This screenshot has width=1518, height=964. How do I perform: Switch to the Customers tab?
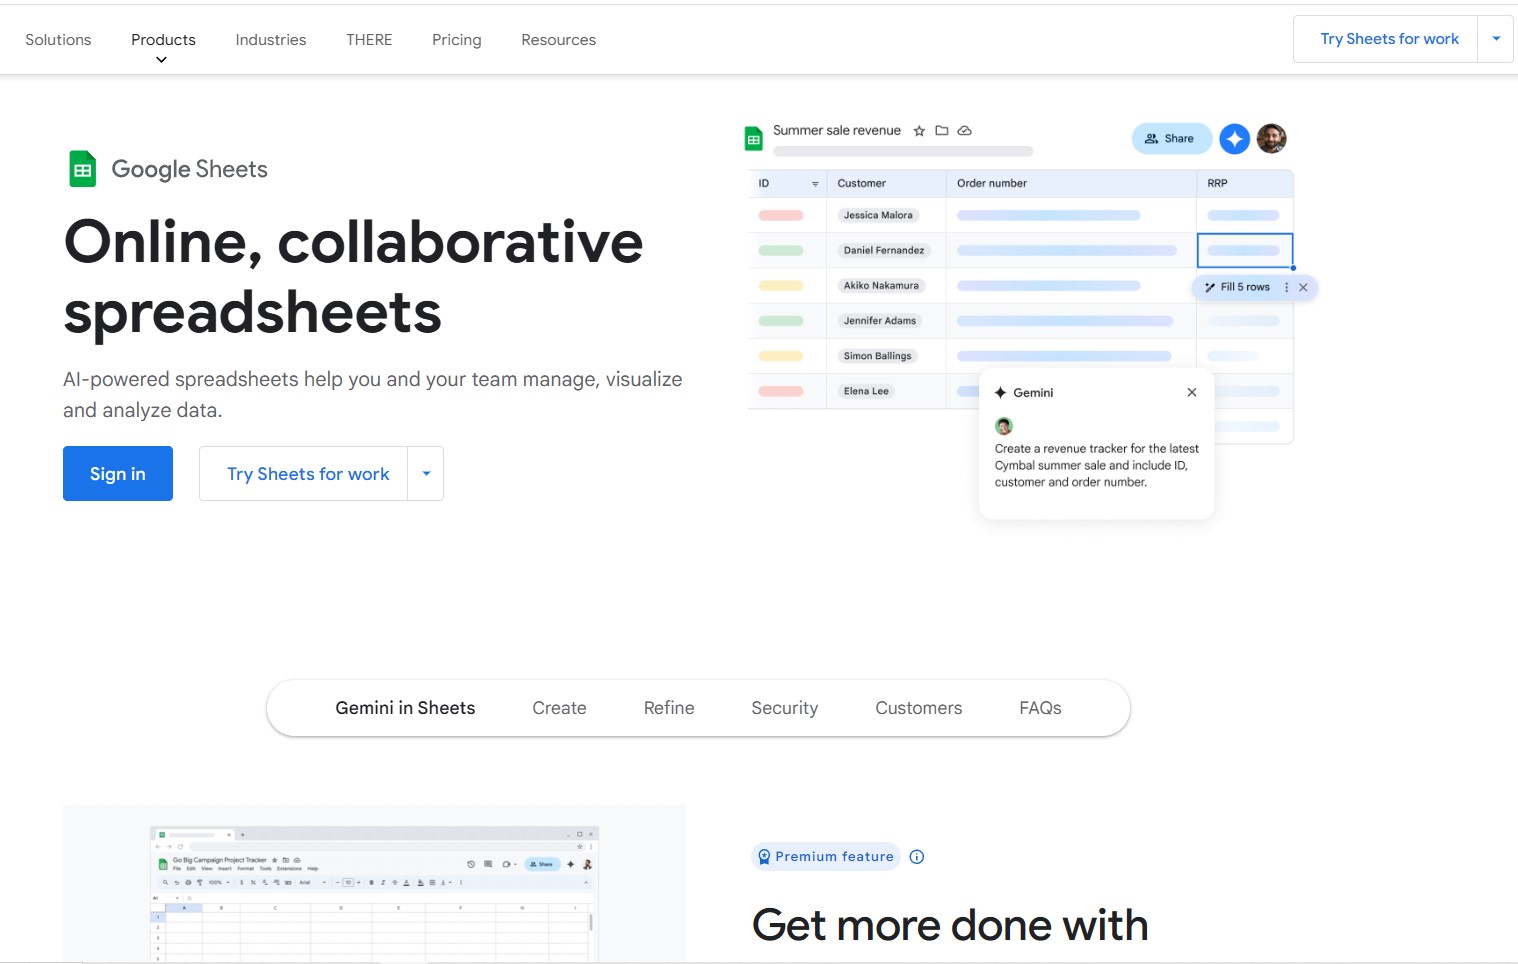coord(919,708)
